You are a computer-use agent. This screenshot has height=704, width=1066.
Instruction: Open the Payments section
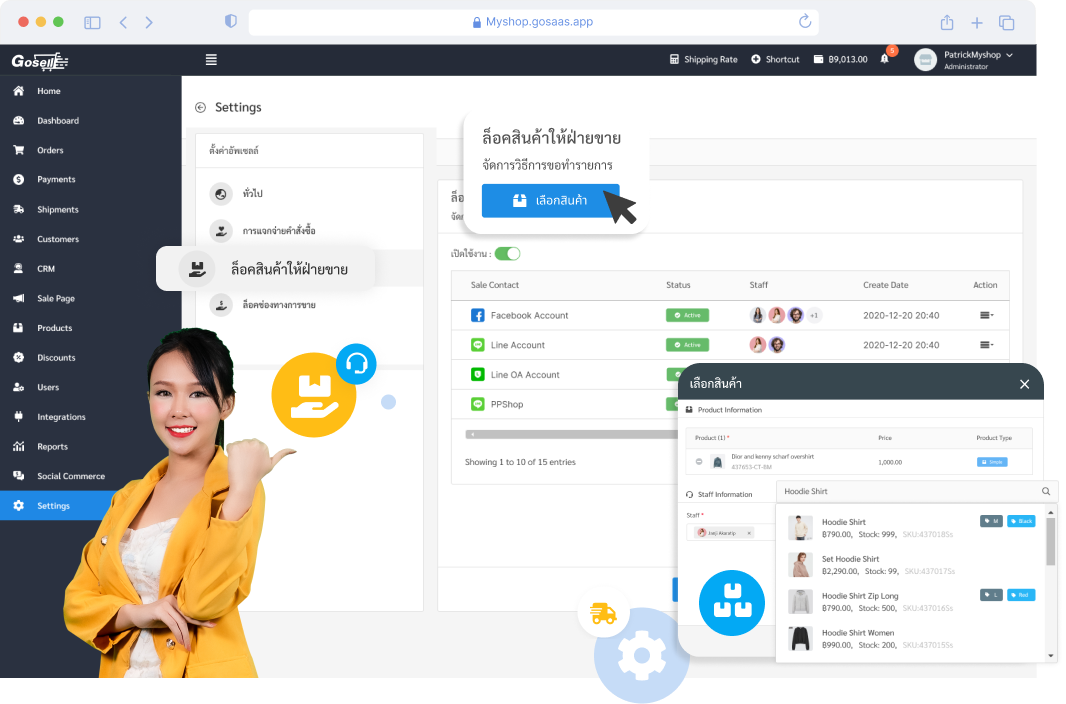tap(56, 179)
